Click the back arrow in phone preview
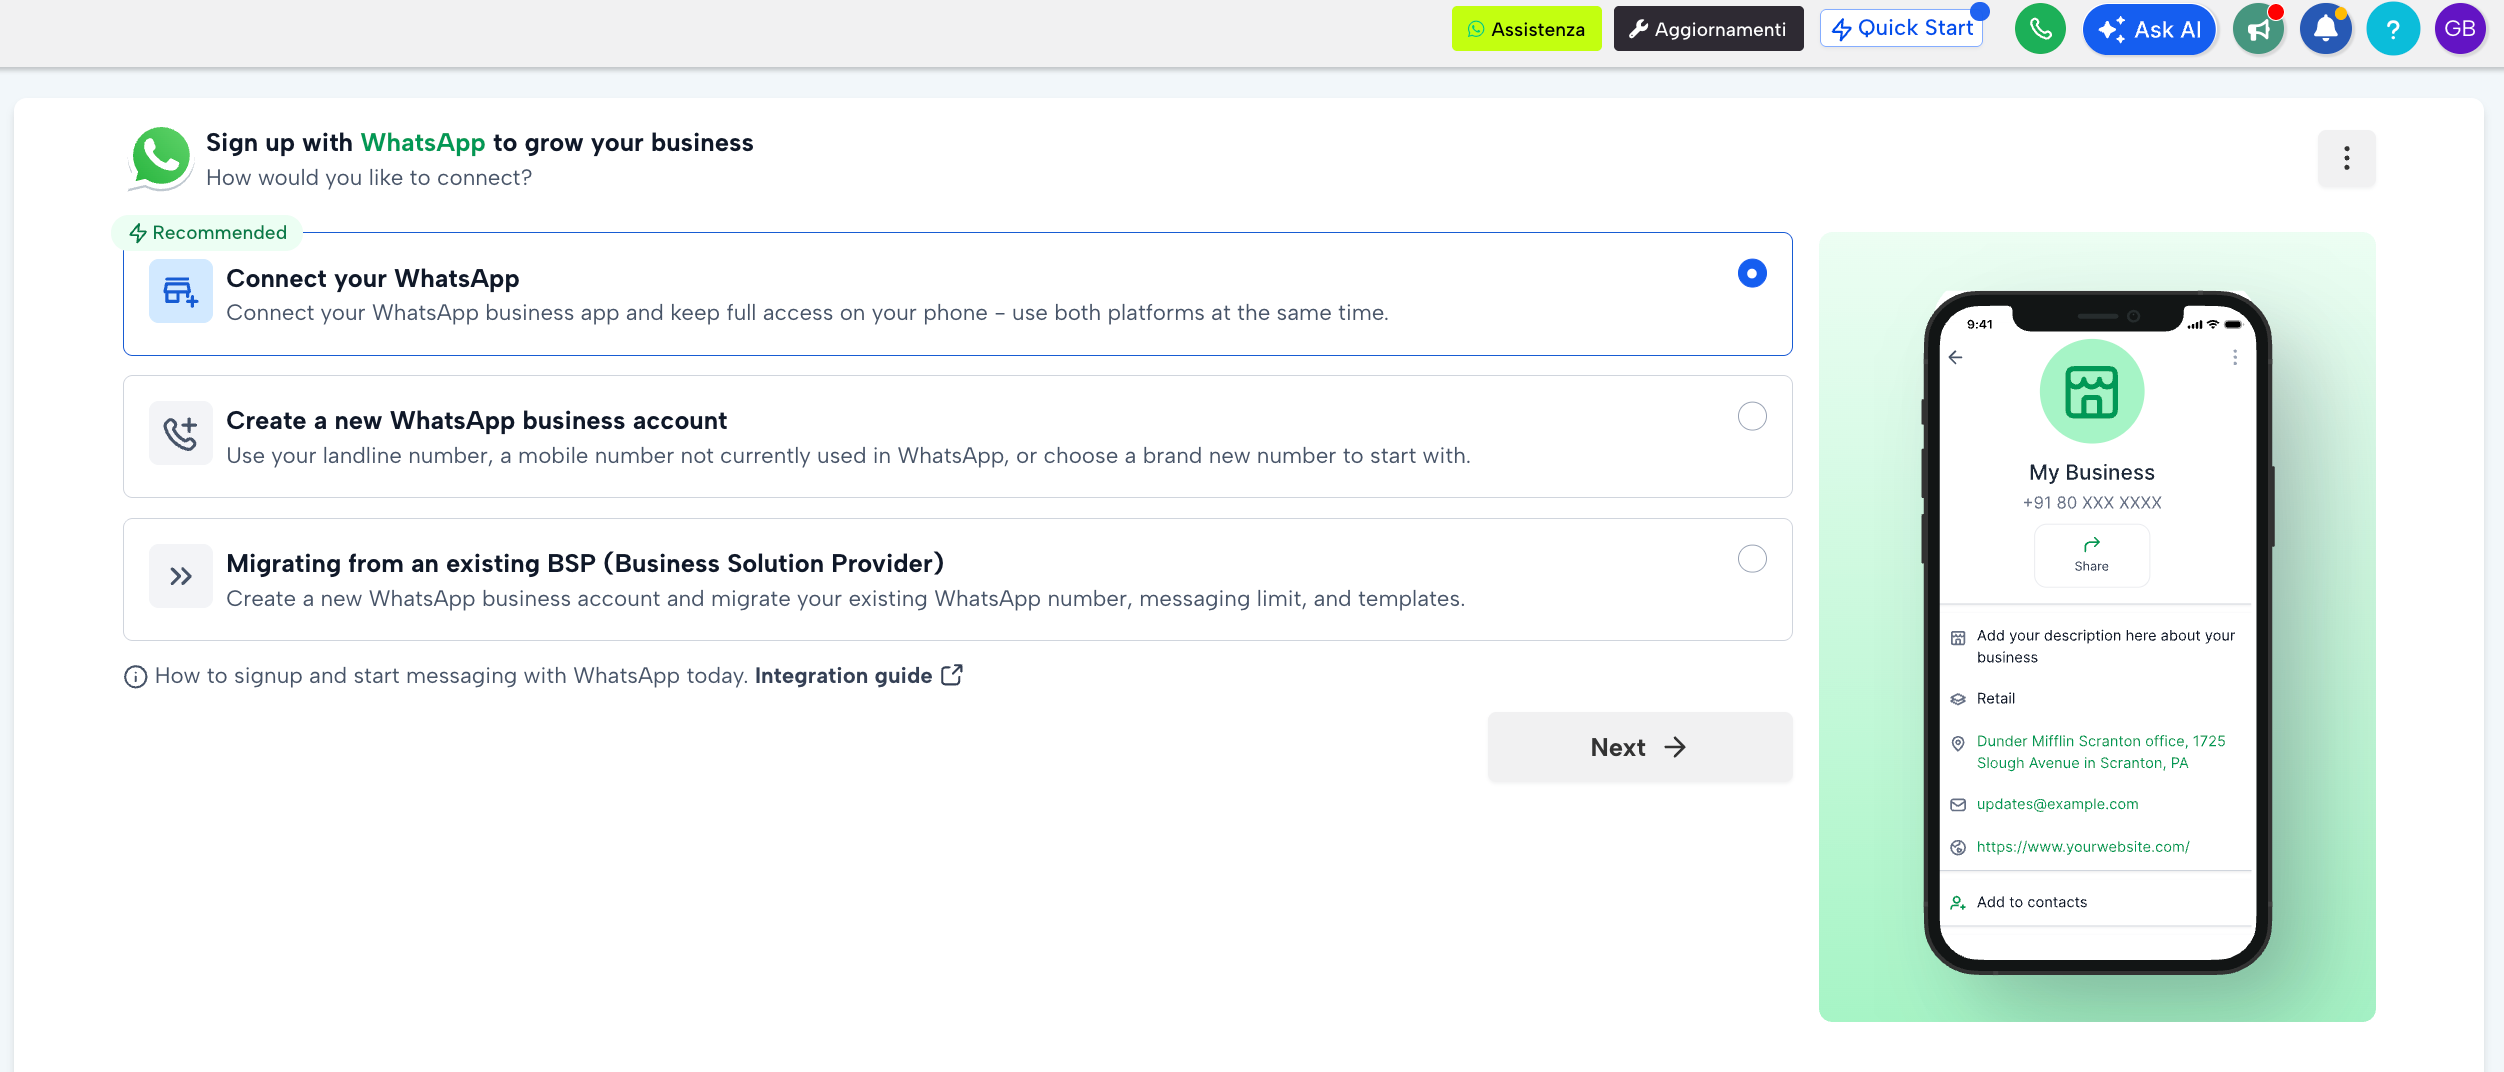The image size is (2504, 1072). 1955,357
